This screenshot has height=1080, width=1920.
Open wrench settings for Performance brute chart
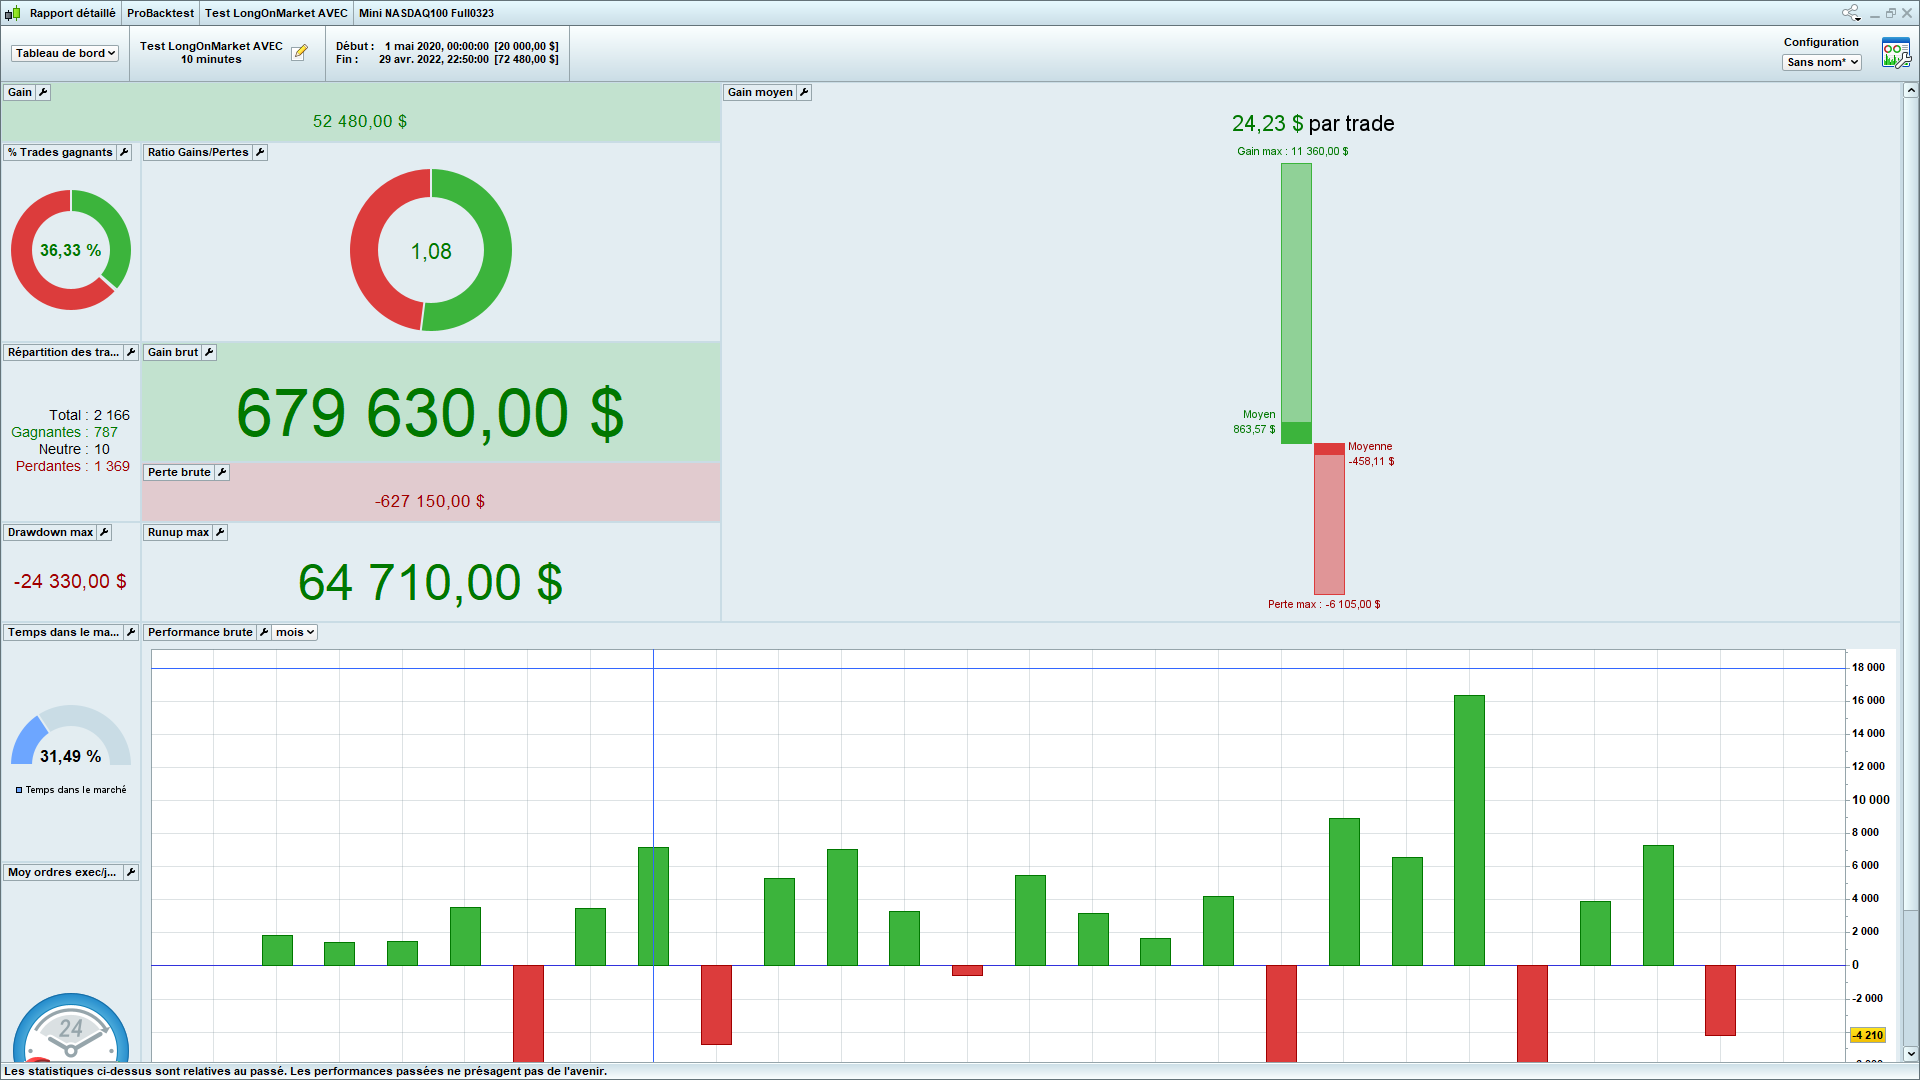tap(264, 632)
